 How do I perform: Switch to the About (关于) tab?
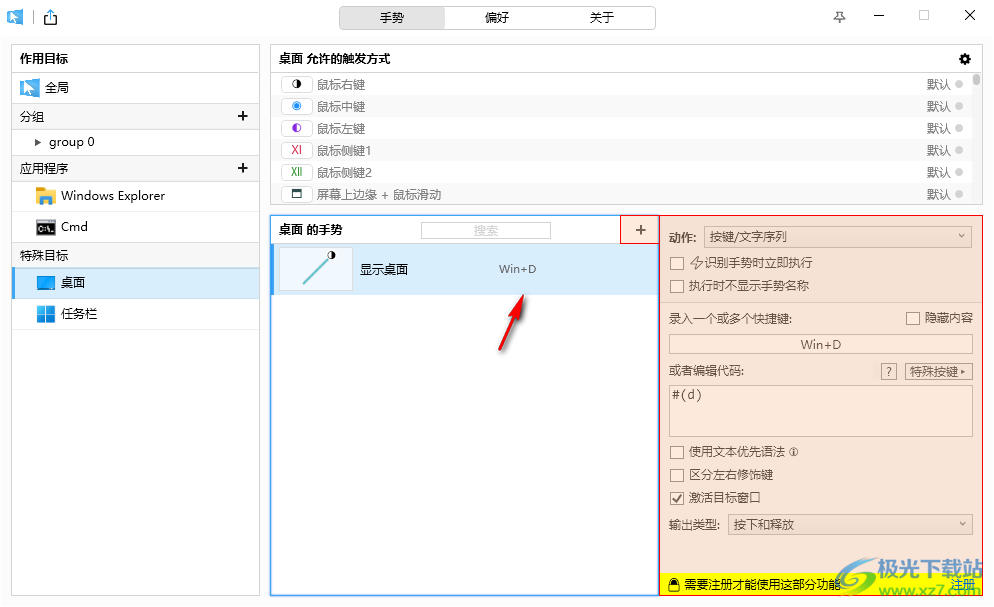602,18
